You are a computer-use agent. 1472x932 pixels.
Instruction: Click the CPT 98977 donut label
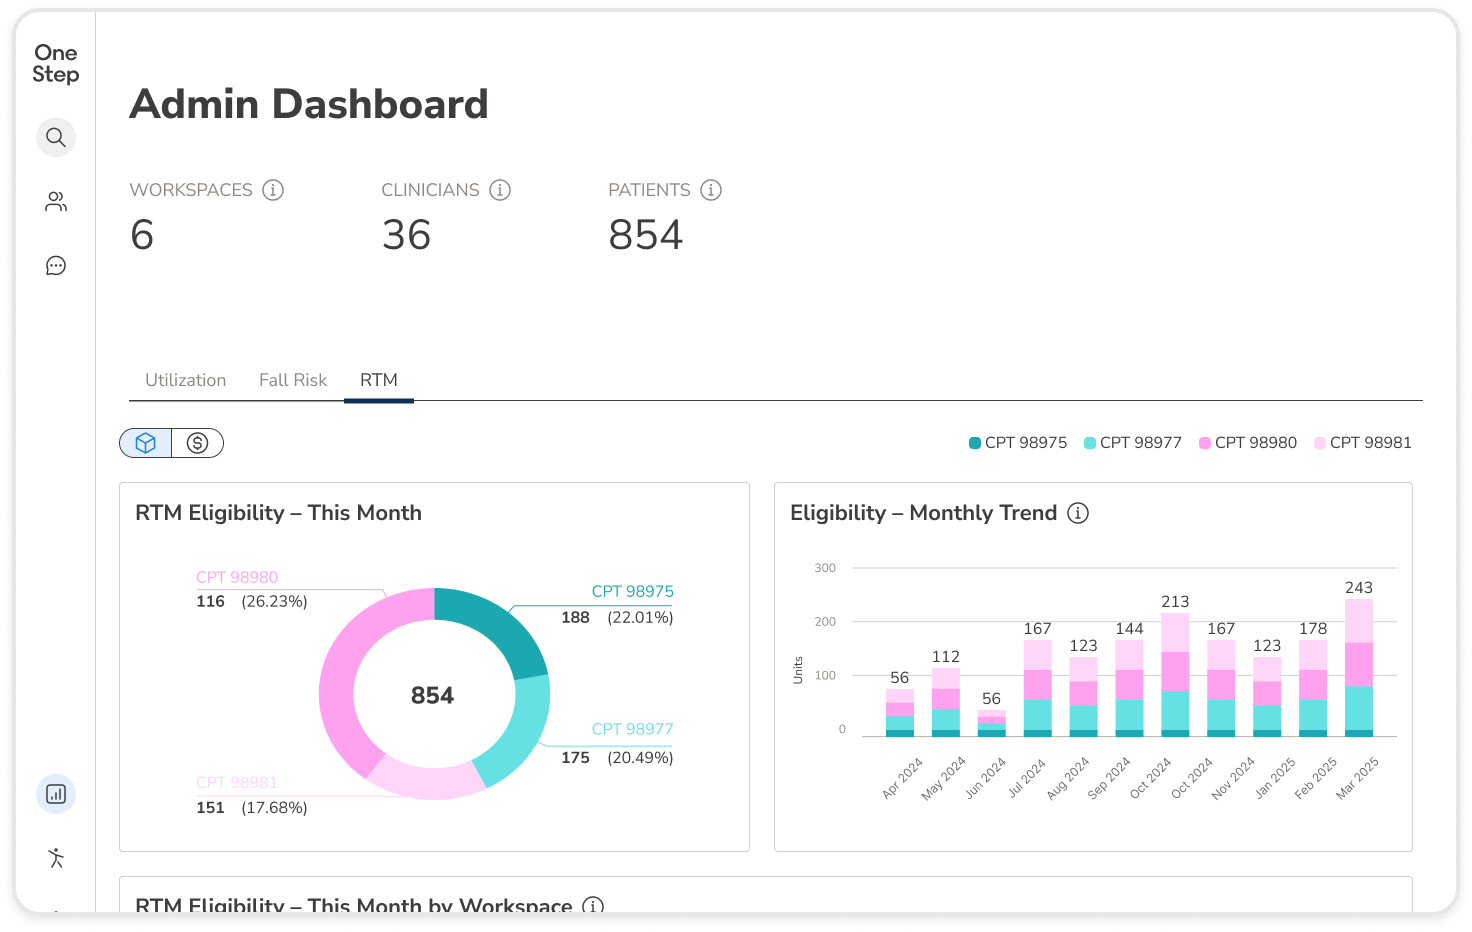[633, 729]
